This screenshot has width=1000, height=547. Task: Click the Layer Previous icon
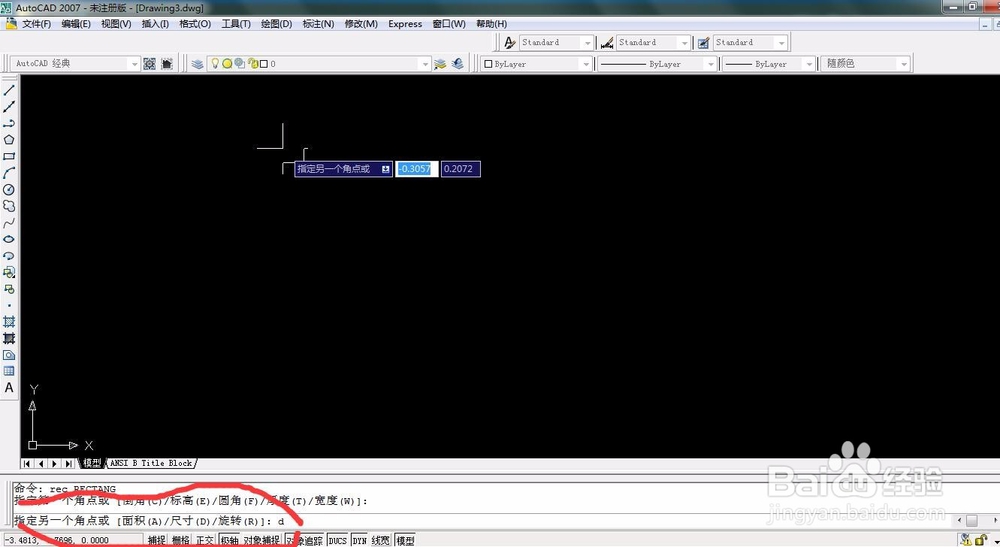(x=457, y=64)
